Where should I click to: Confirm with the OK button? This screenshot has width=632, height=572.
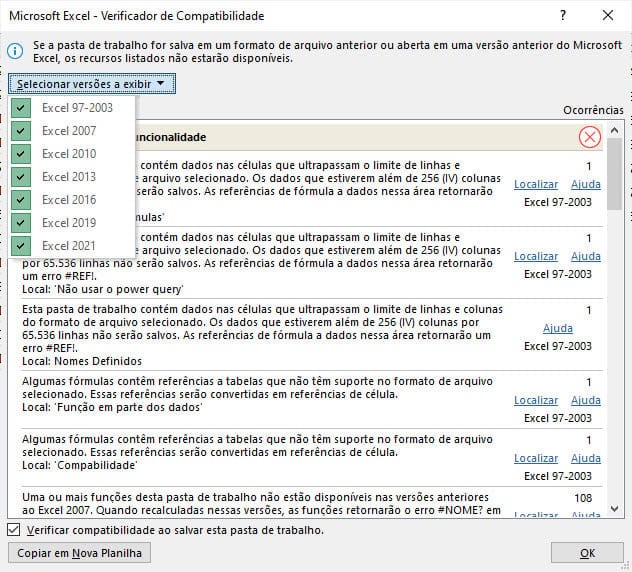tap(587, 553)
